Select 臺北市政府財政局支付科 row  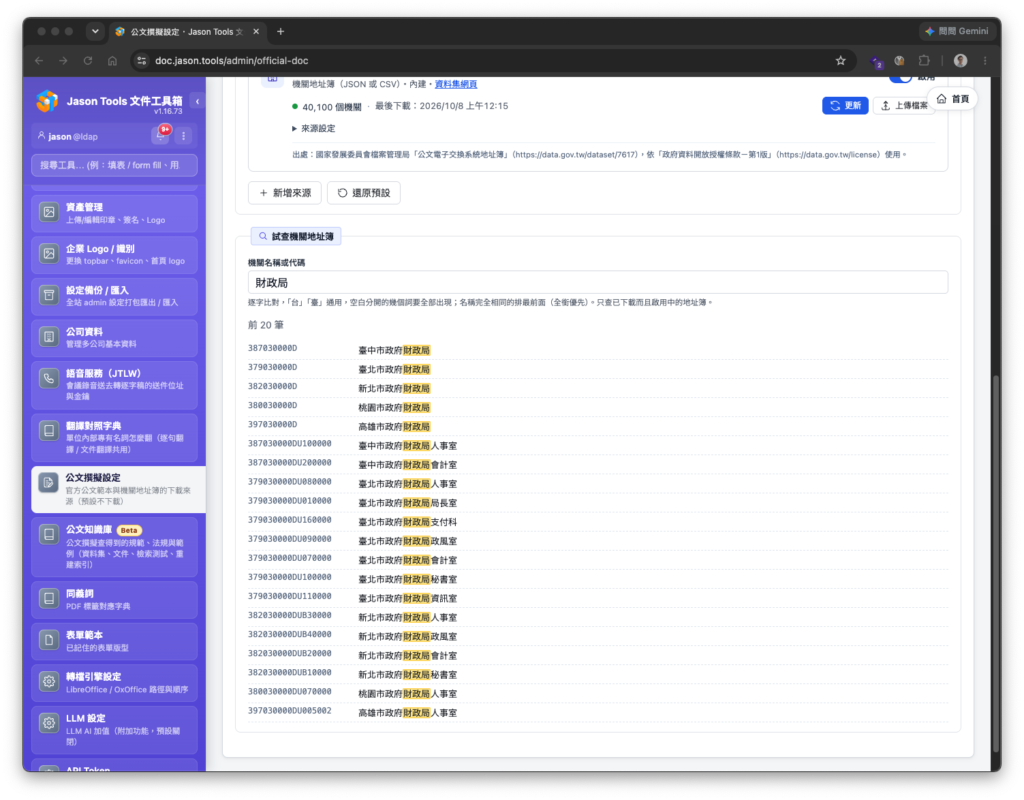tap(598, 521)
